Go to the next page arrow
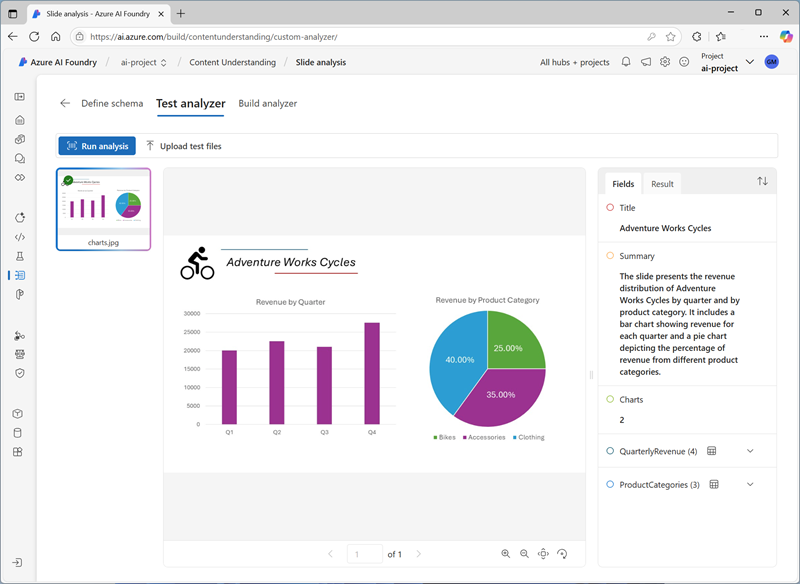This screenshot has width=800, height=584. tap(418, 554)
